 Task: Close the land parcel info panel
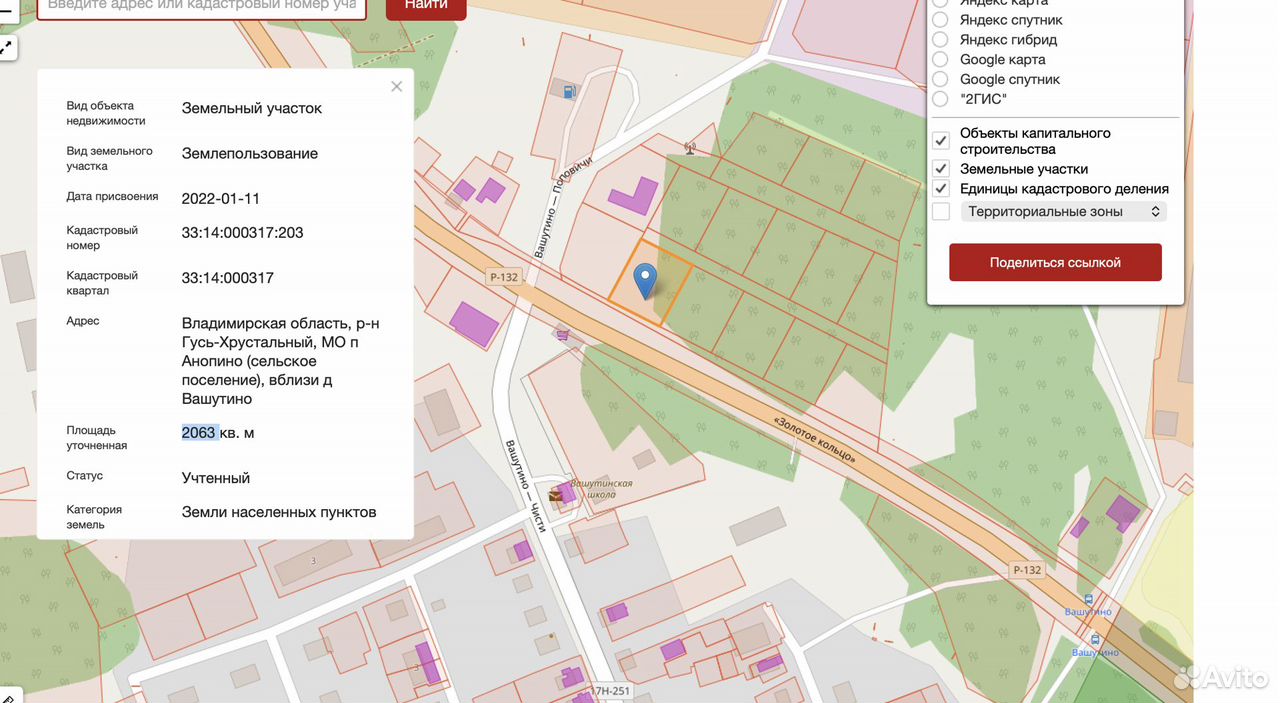[396, 86]
